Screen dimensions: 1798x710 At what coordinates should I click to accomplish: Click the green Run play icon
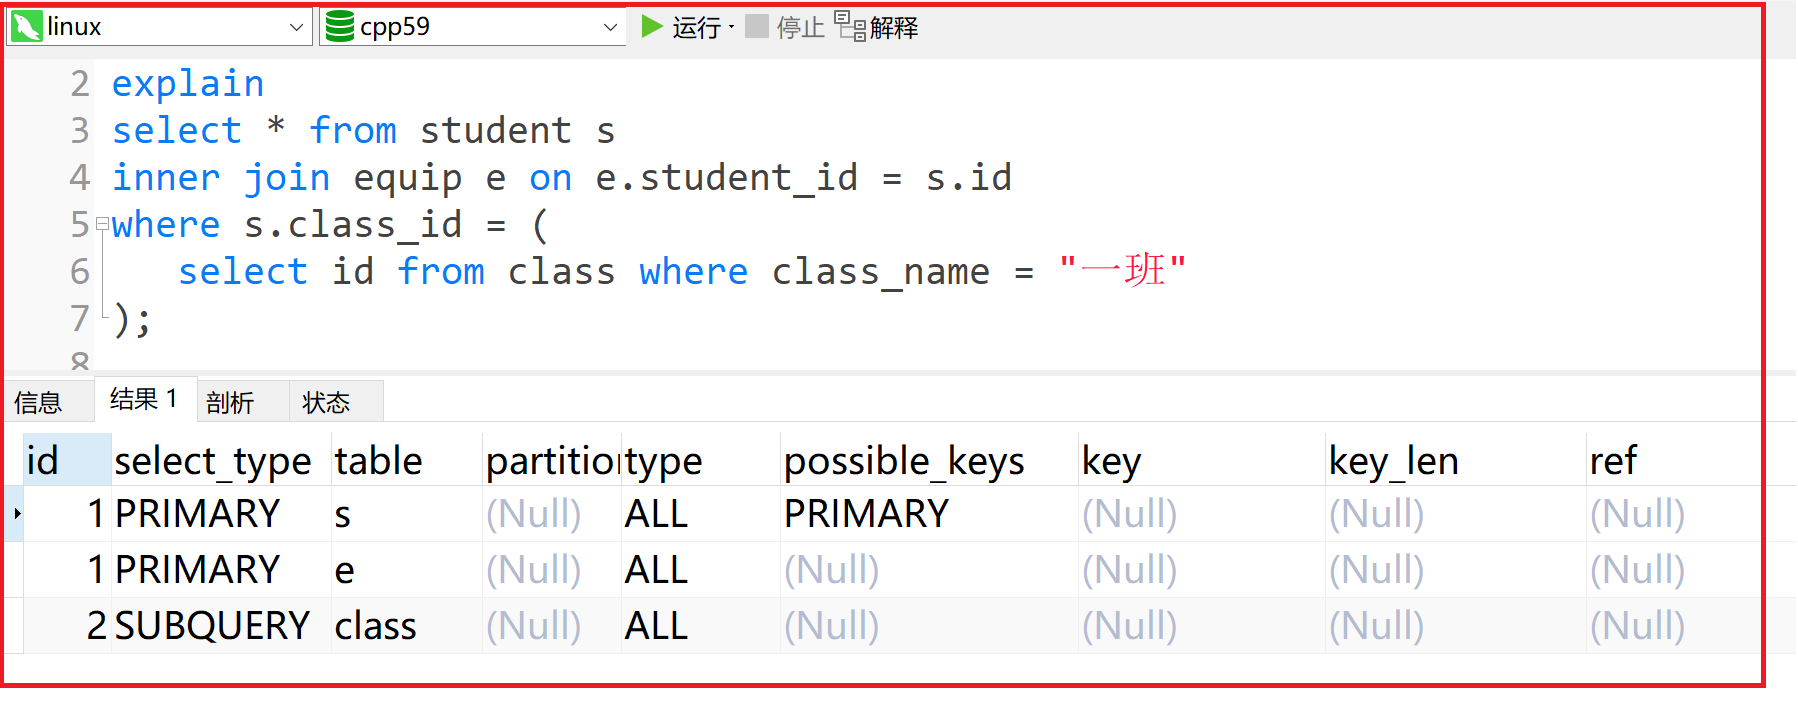[x=652, y=26]
